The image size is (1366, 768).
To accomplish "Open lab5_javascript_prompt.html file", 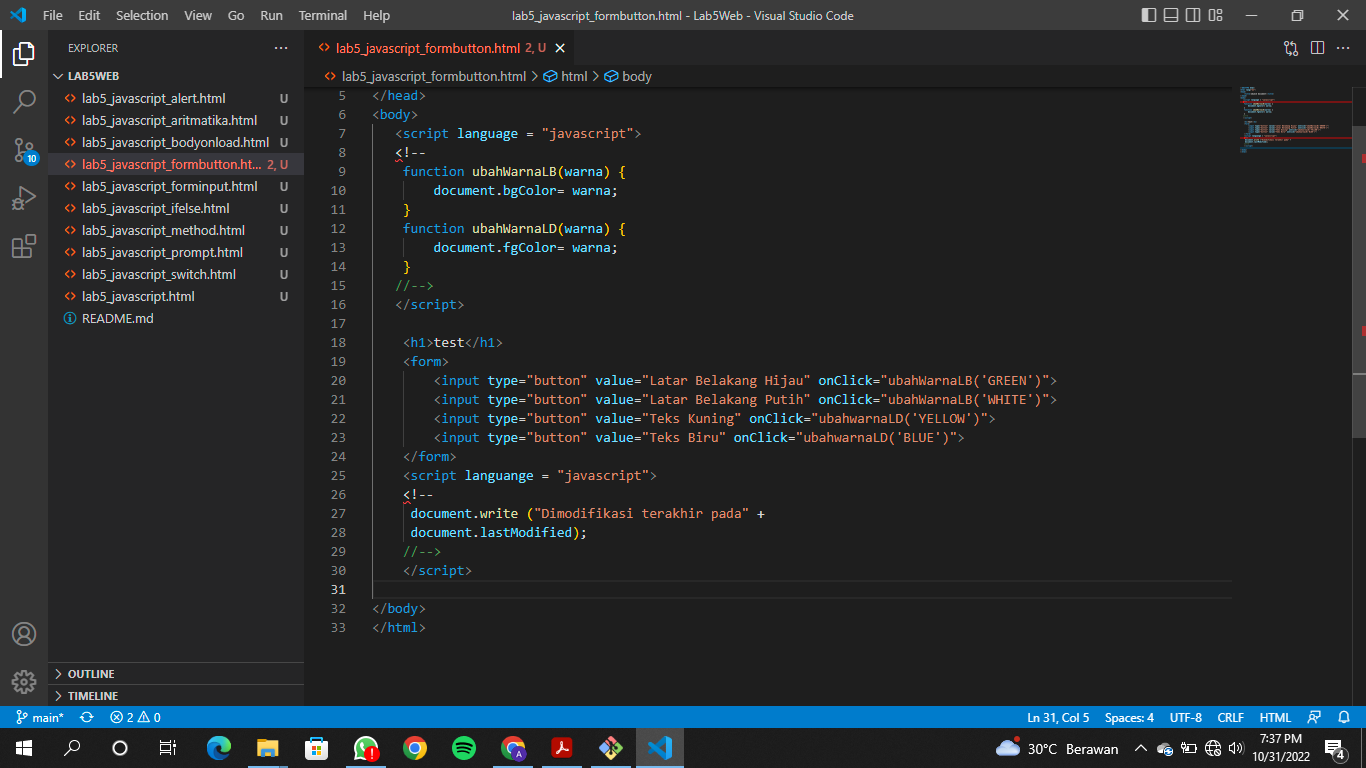I will point(176,252).
